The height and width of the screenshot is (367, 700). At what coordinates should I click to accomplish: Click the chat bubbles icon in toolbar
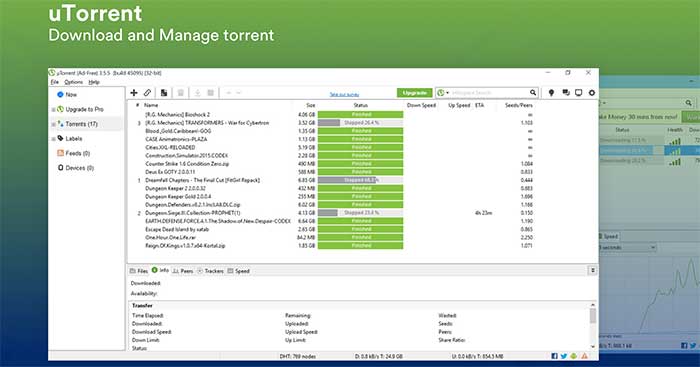tap(566, 92)
